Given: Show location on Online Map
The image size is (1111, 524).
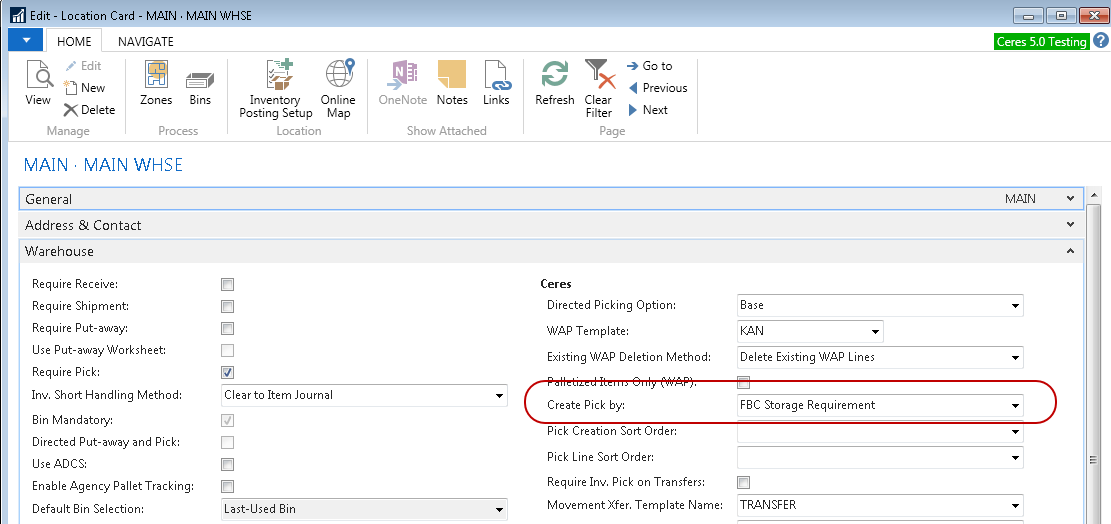Looking at the screenshot, I should click(x=338, y=89).
